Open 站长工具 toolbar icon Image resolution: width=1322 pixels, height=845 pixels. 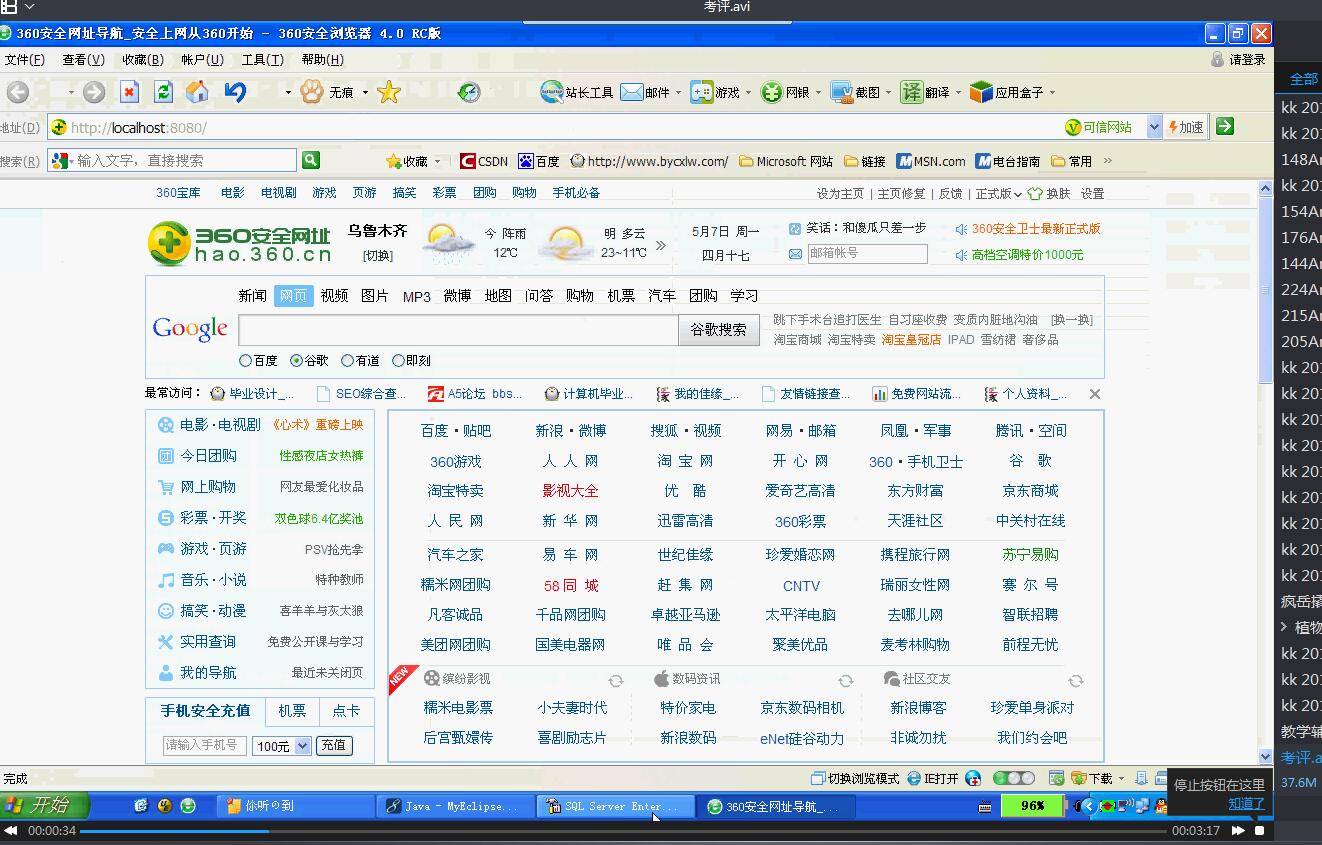point(551,92)
